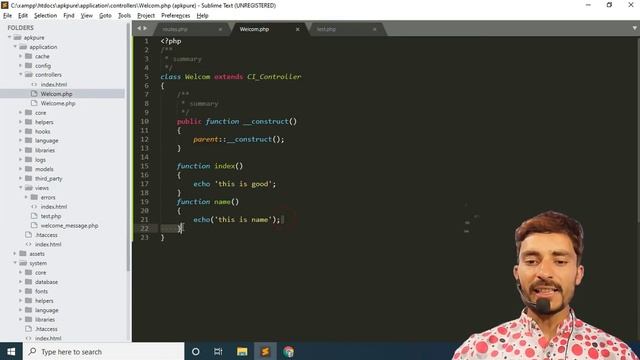Open the Tools menu
The height and width of the screenshot is (360, 640).
pos(124,16)
